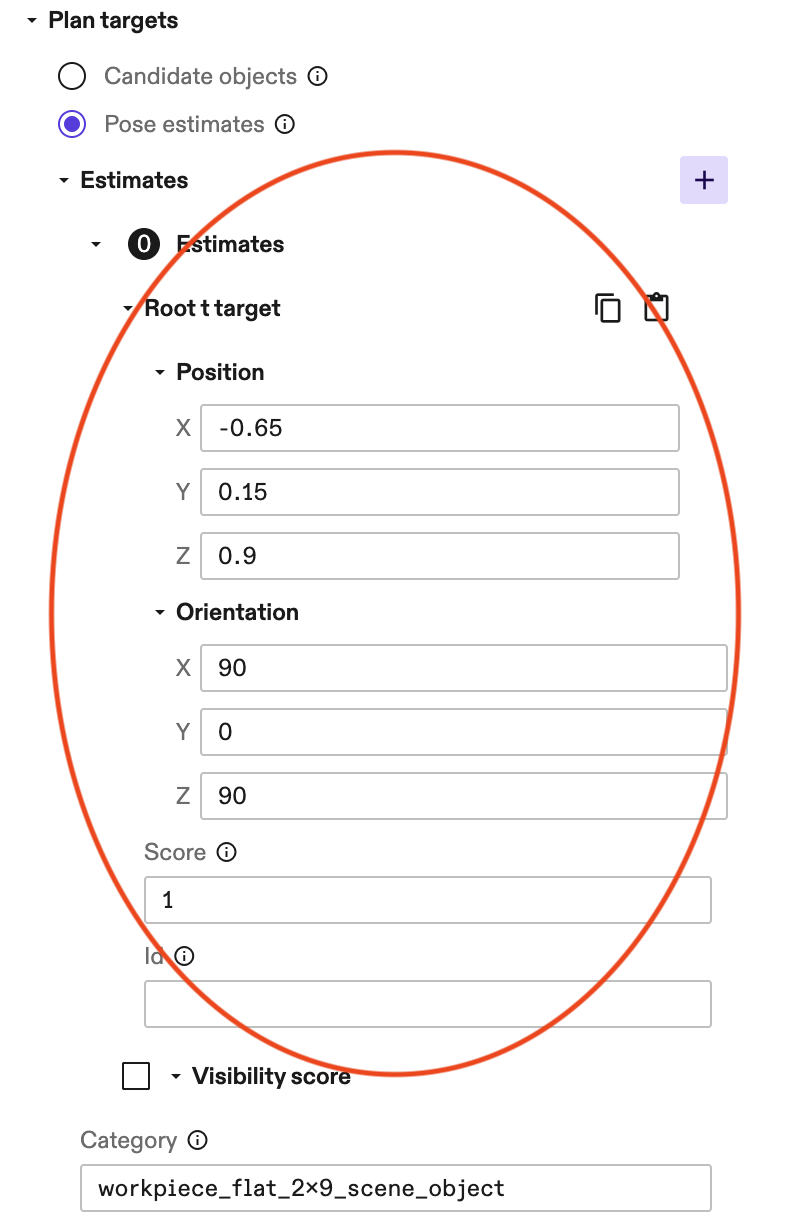Viewport: 802px width, 1224px height.
Task: Click the Score input field
Action: (x=427, y=899)
